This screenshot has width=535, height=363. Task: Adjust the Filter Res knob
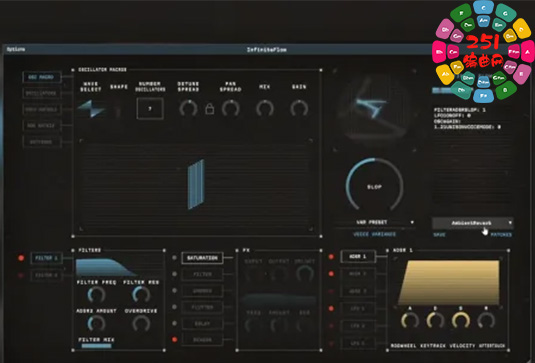click(x=141, y=295)
